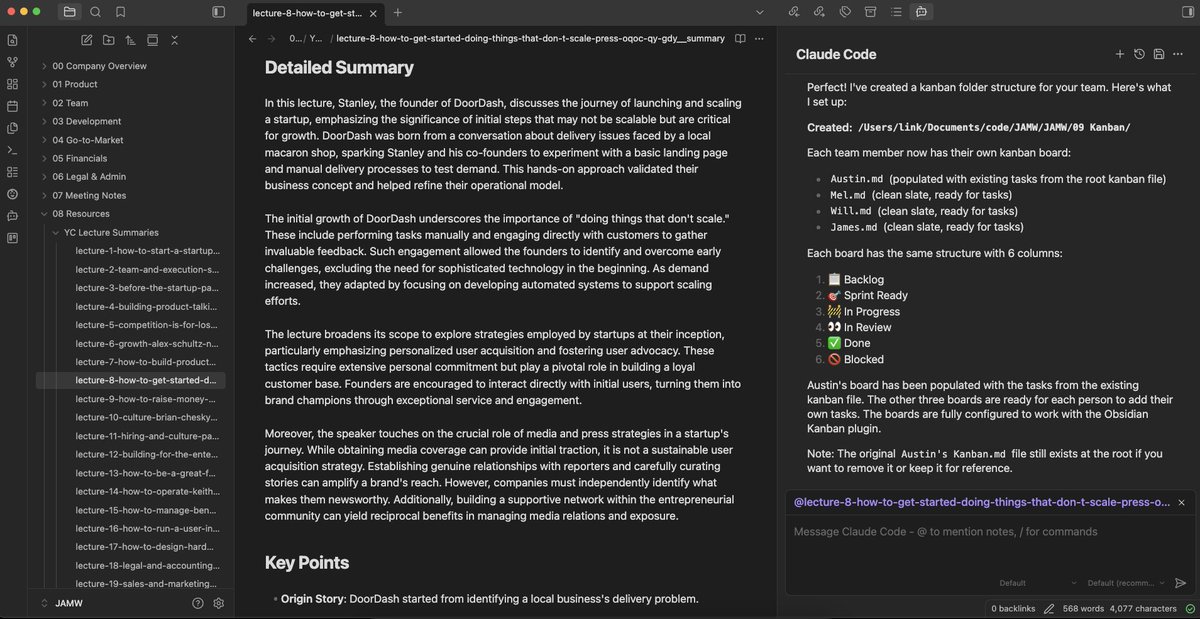Open lecture-9-how-to-raise-money note
The image size is (1200, 619).
(147, 399)
